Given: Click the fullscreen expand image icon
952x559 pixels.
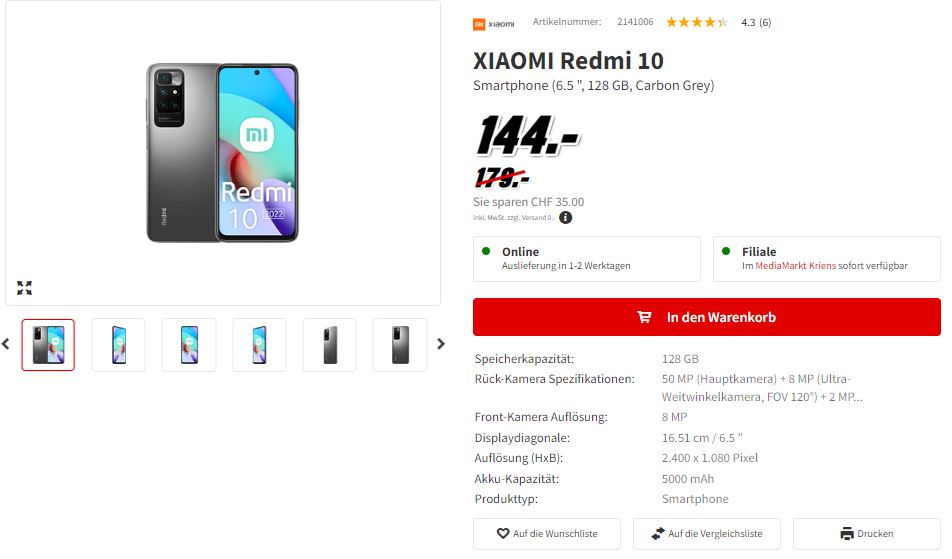Looking at the screenshot, I should [x=24, y=288].
